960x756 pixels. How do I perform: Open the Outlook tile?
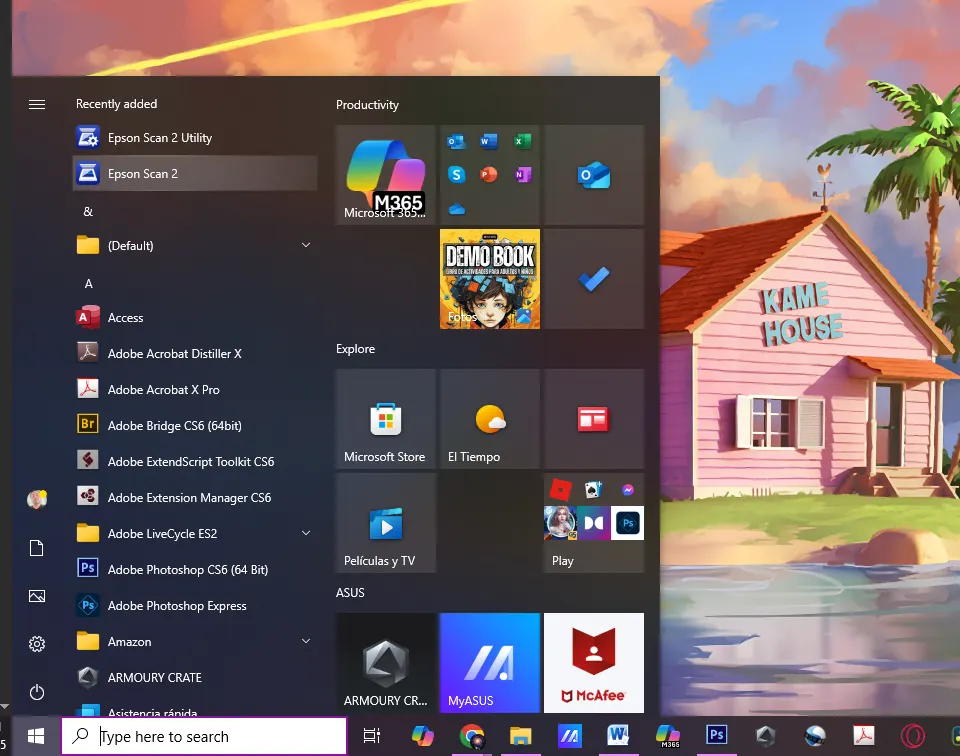[594, 175]
